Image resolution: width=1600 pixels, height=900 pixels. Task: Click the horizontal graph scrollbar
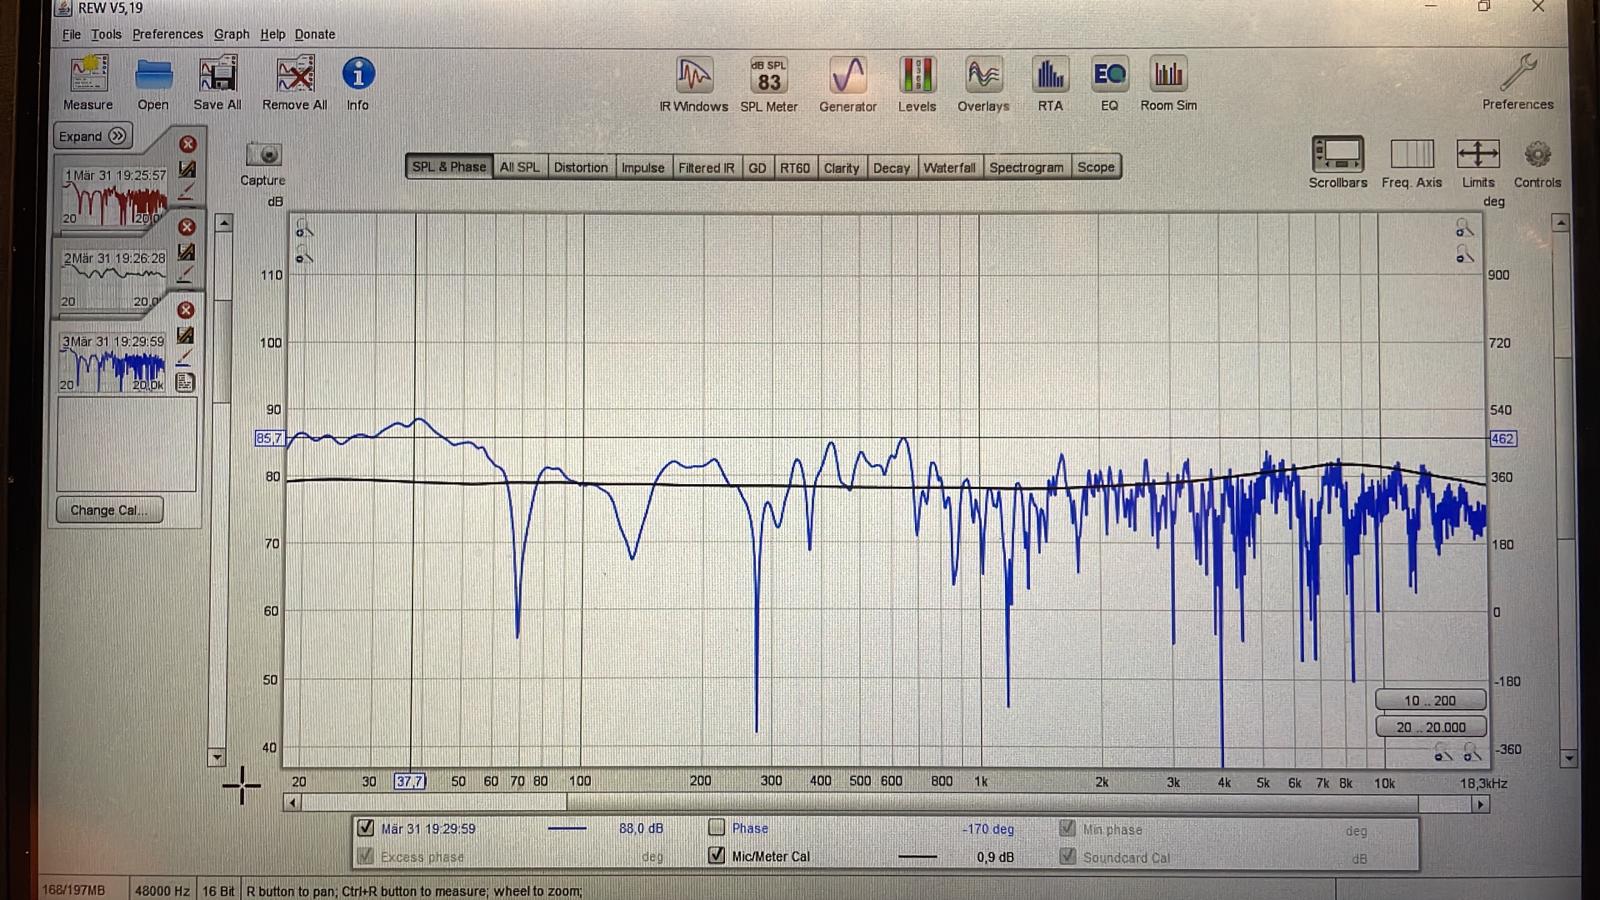coord(885,803)
